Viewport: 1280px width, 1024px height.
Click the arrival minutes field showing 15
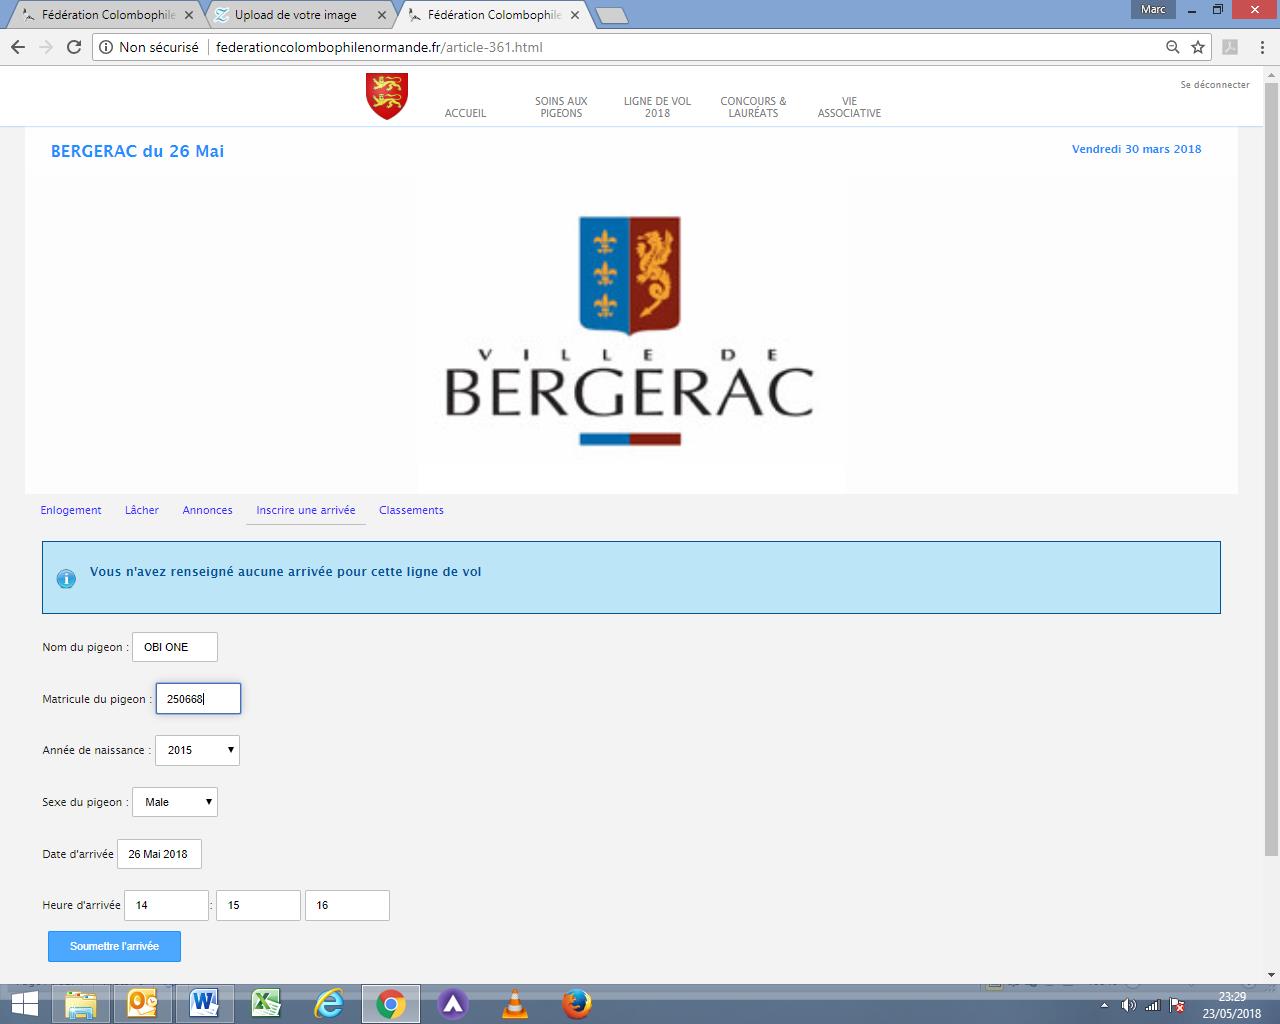[258, 905]
